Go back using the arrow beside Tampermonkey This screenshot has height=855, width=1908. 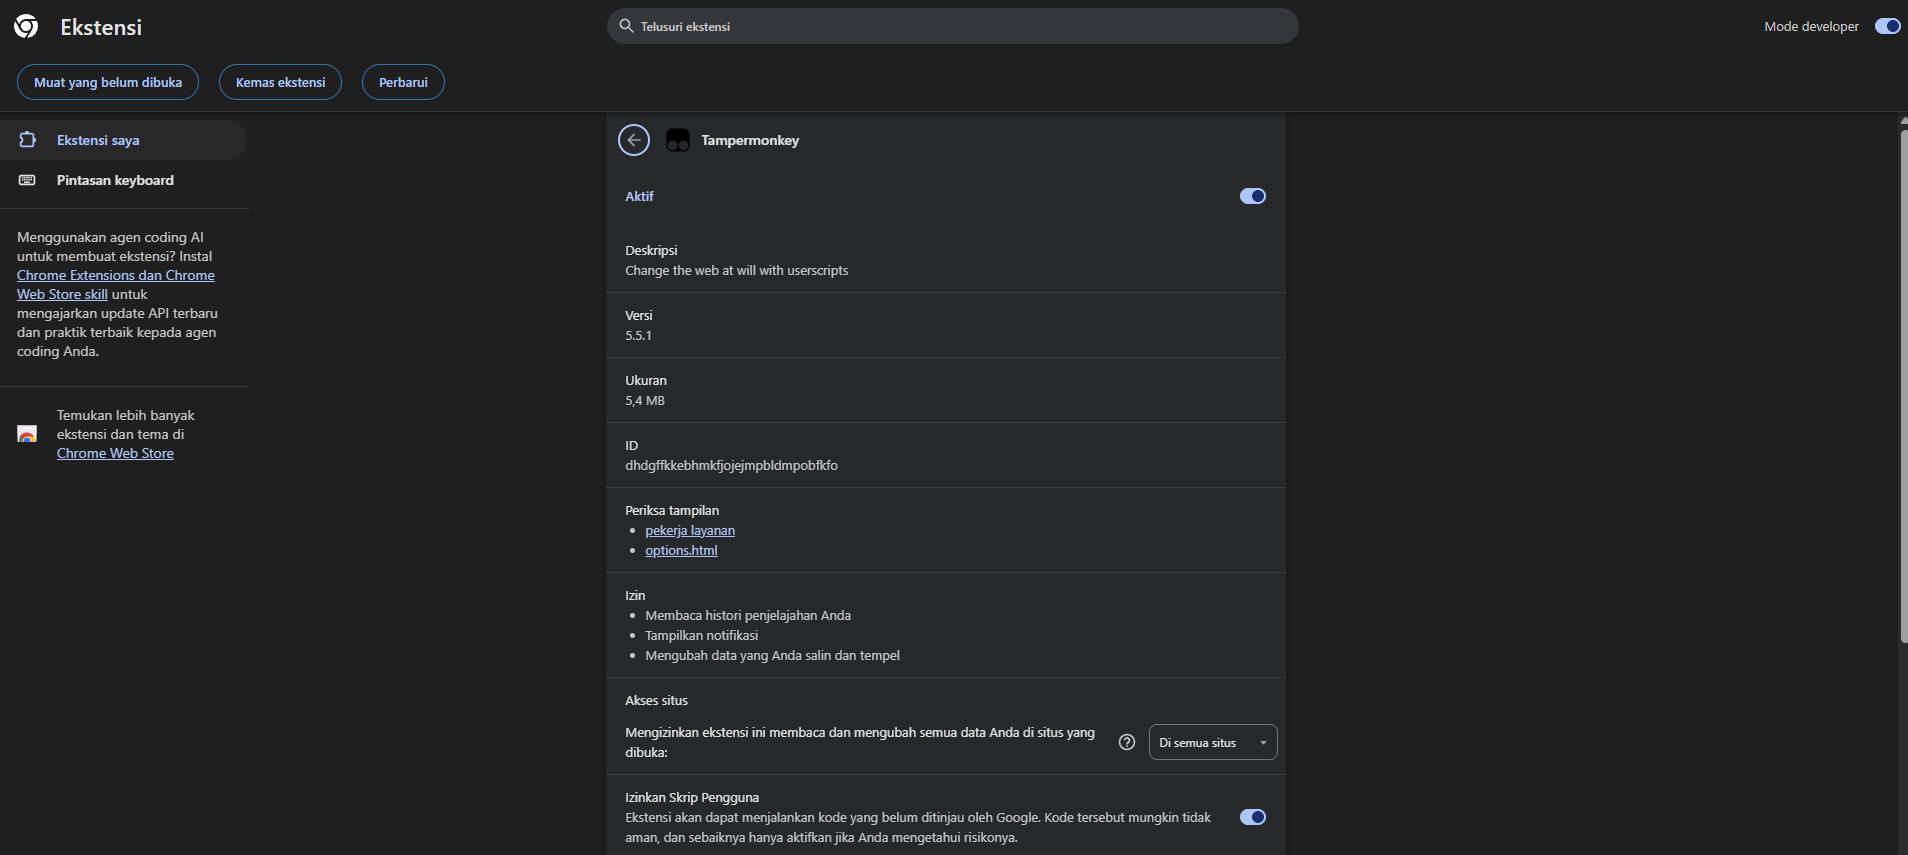634,140
